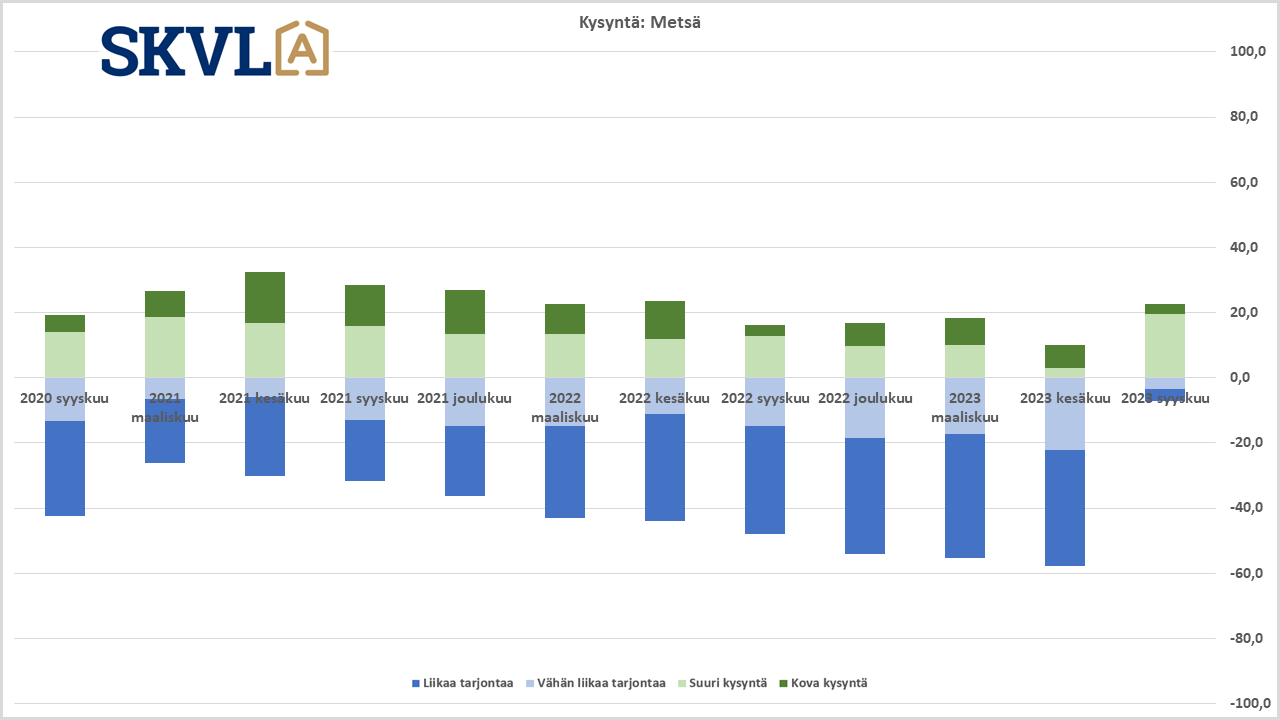1280x720 pixels.
Task: Select the chart title Kysyntä: Metsä
Action: [640, 22]
